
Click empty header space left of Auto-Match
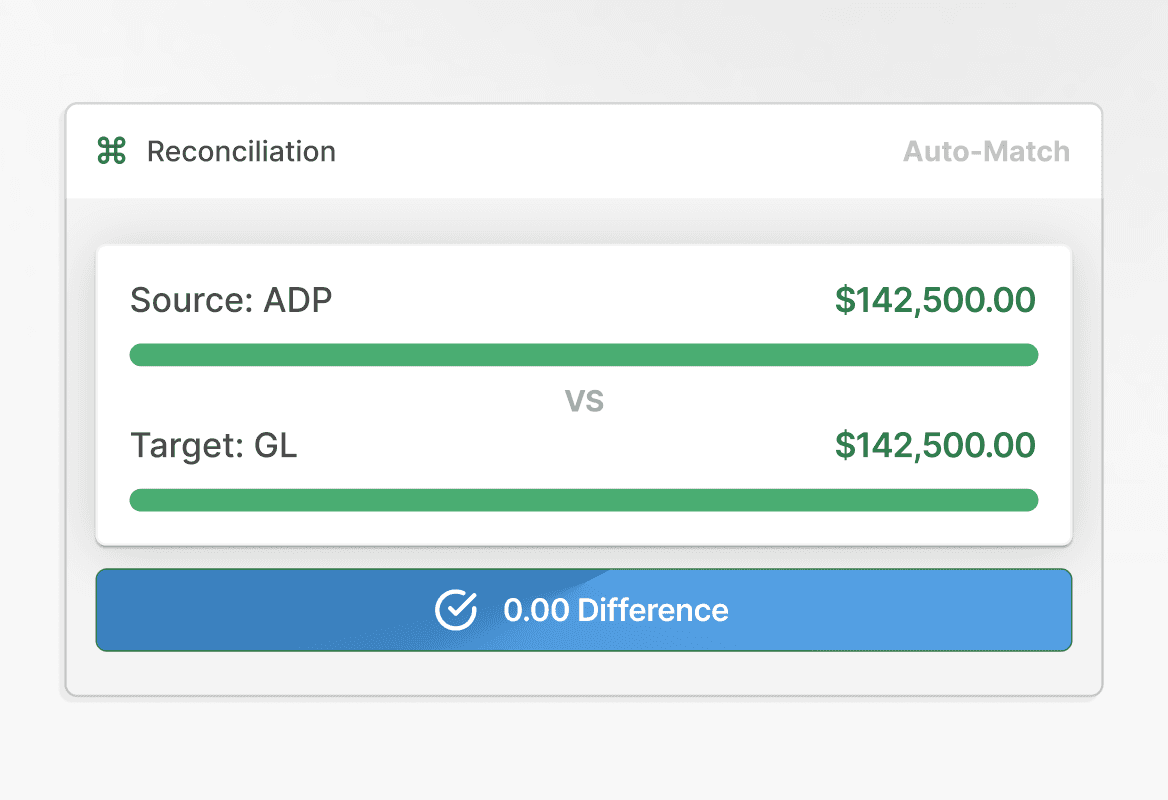point(620,152)
